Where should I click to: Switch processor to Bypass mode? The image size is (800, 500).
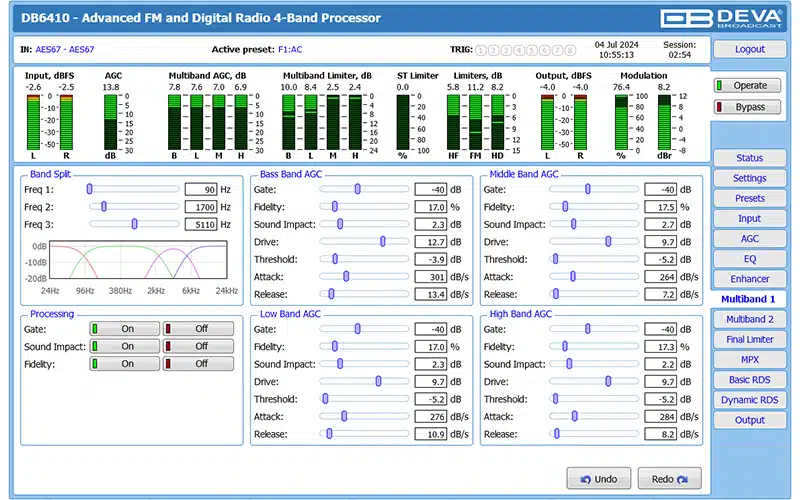tap(748, 107)
